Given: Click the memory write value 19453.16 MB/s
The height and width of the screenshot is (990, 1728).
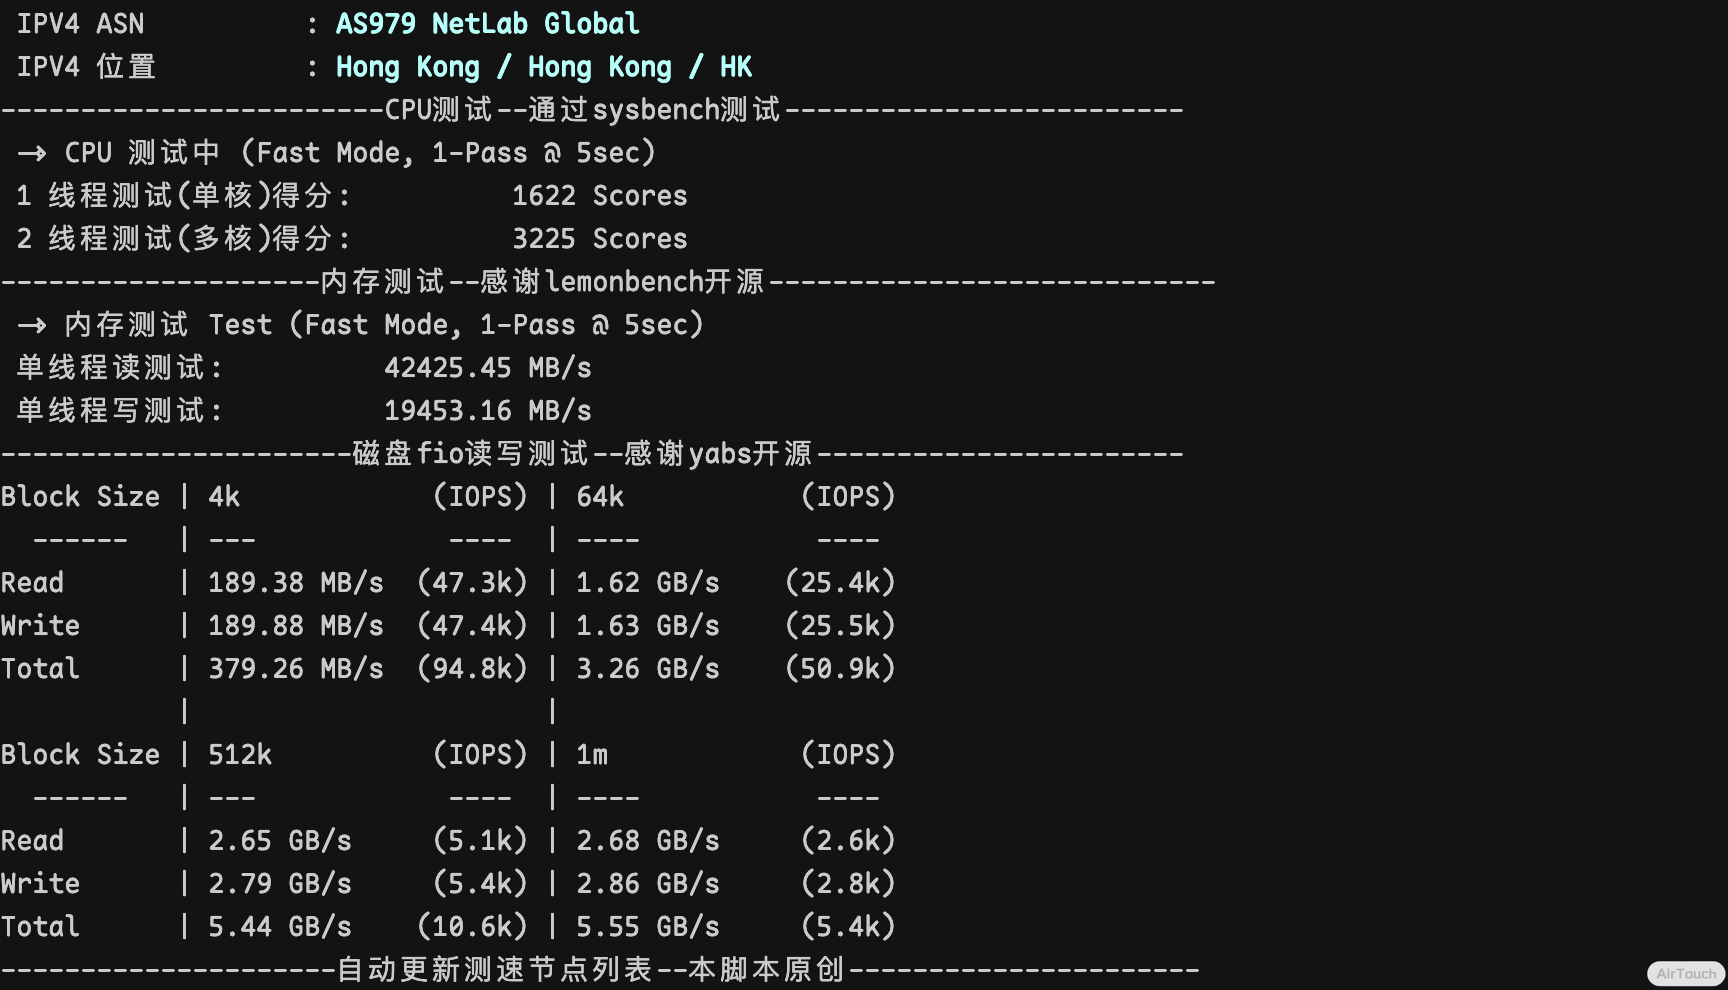Looking at the screenshot, I should pos(487,411).
